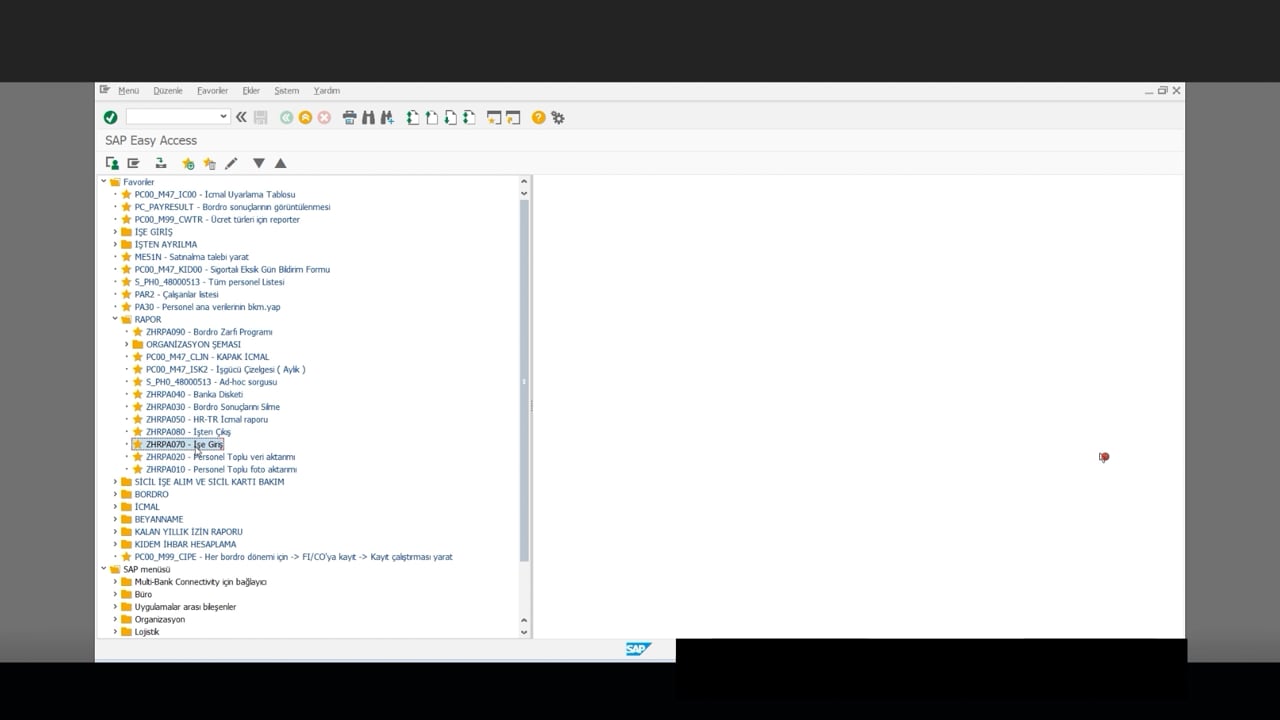
Task: Open the yellow Help icon
Action: 539,117
